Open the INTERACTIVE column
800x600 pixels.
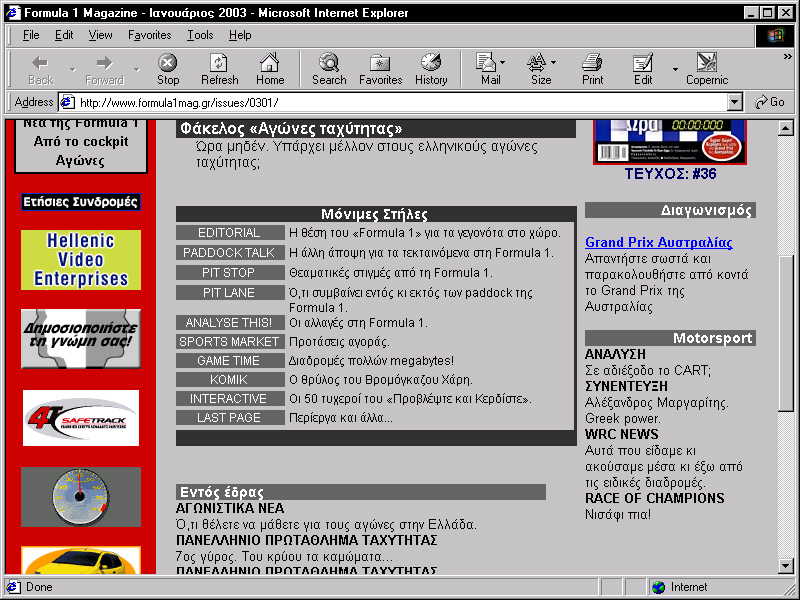[230, 398]
